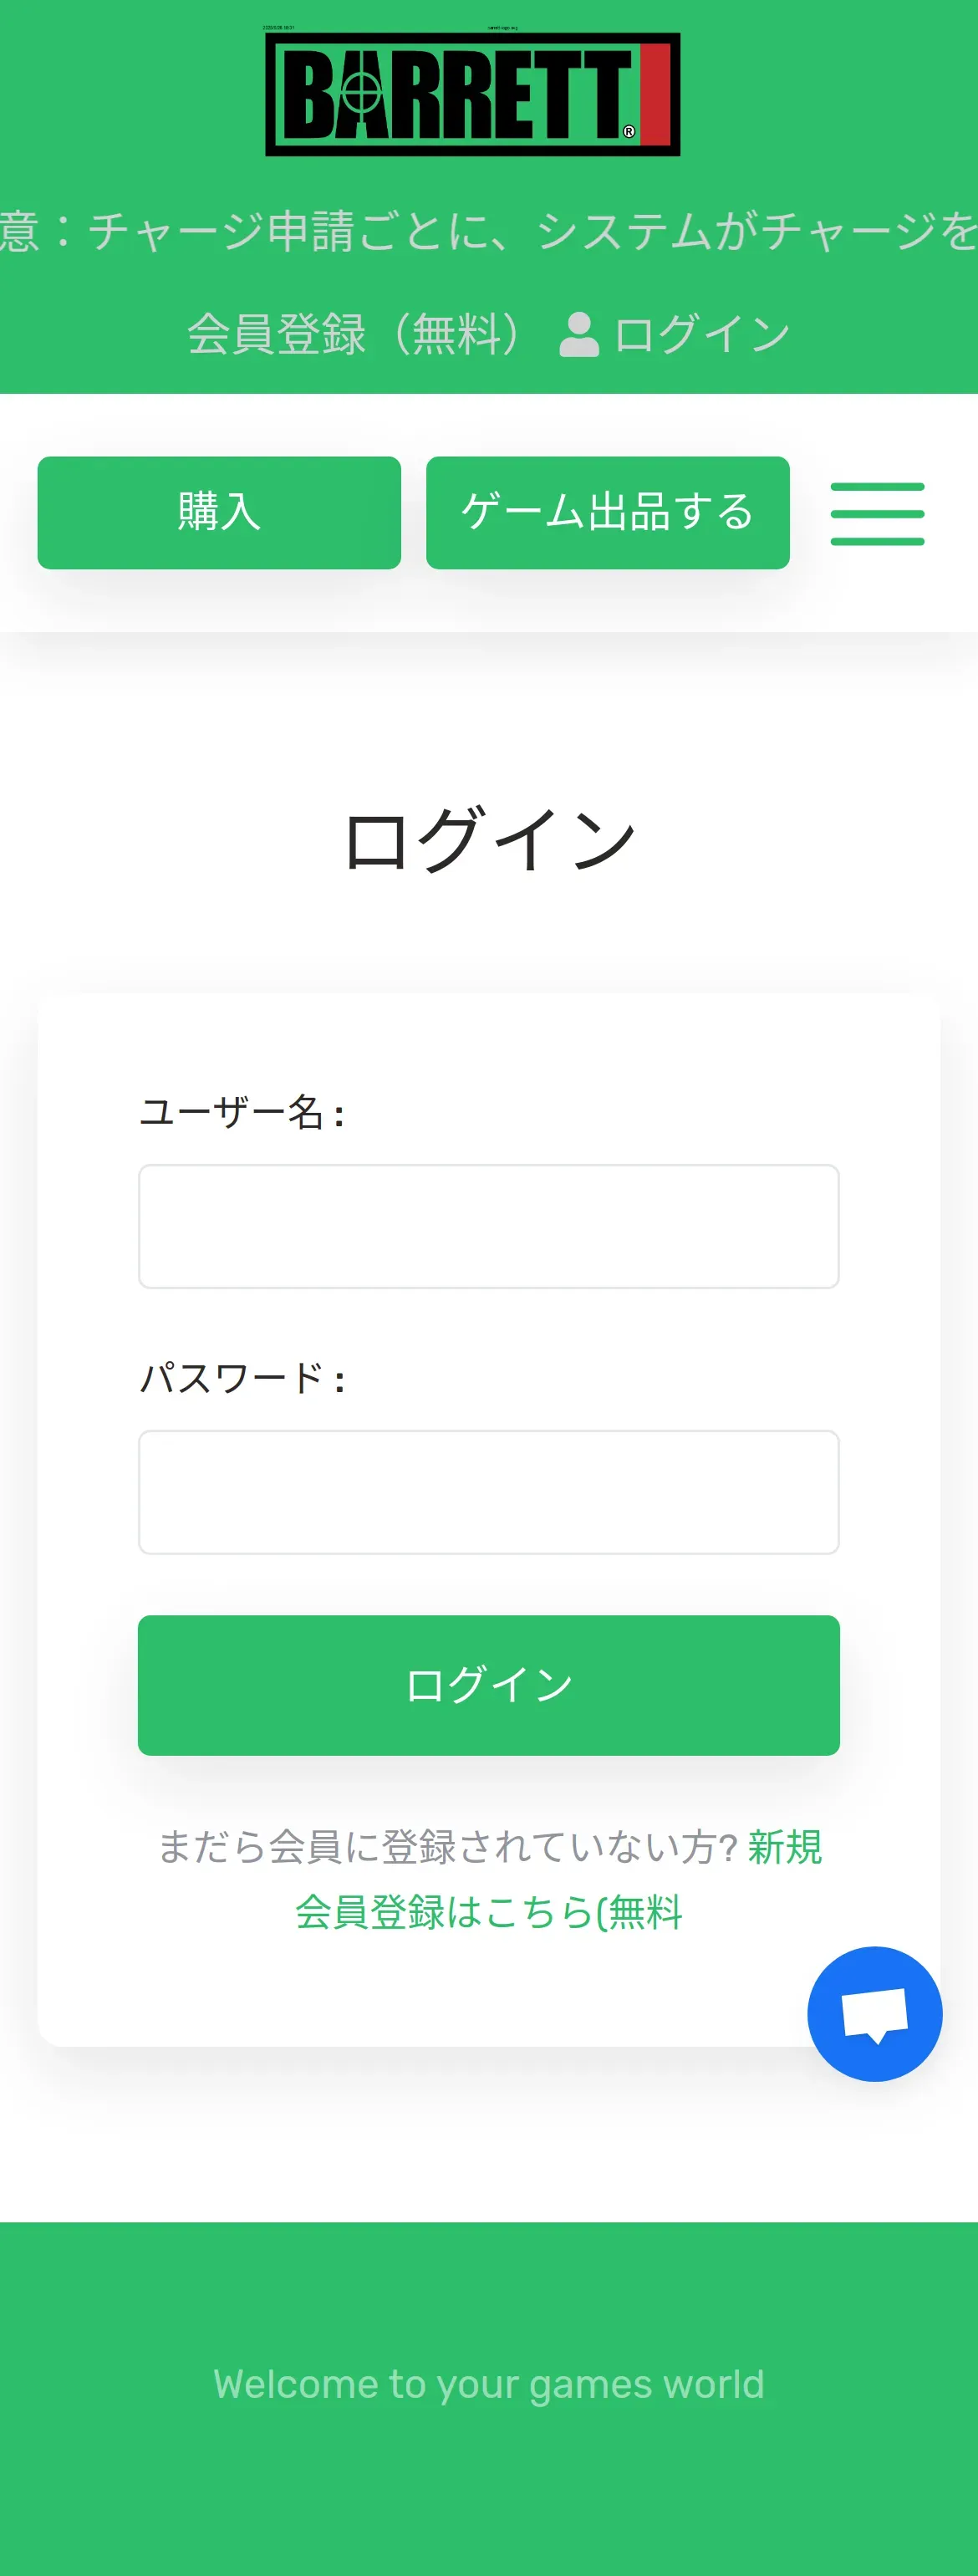
Task: Click the user profile icon in the header
Action: coord(579,334)
